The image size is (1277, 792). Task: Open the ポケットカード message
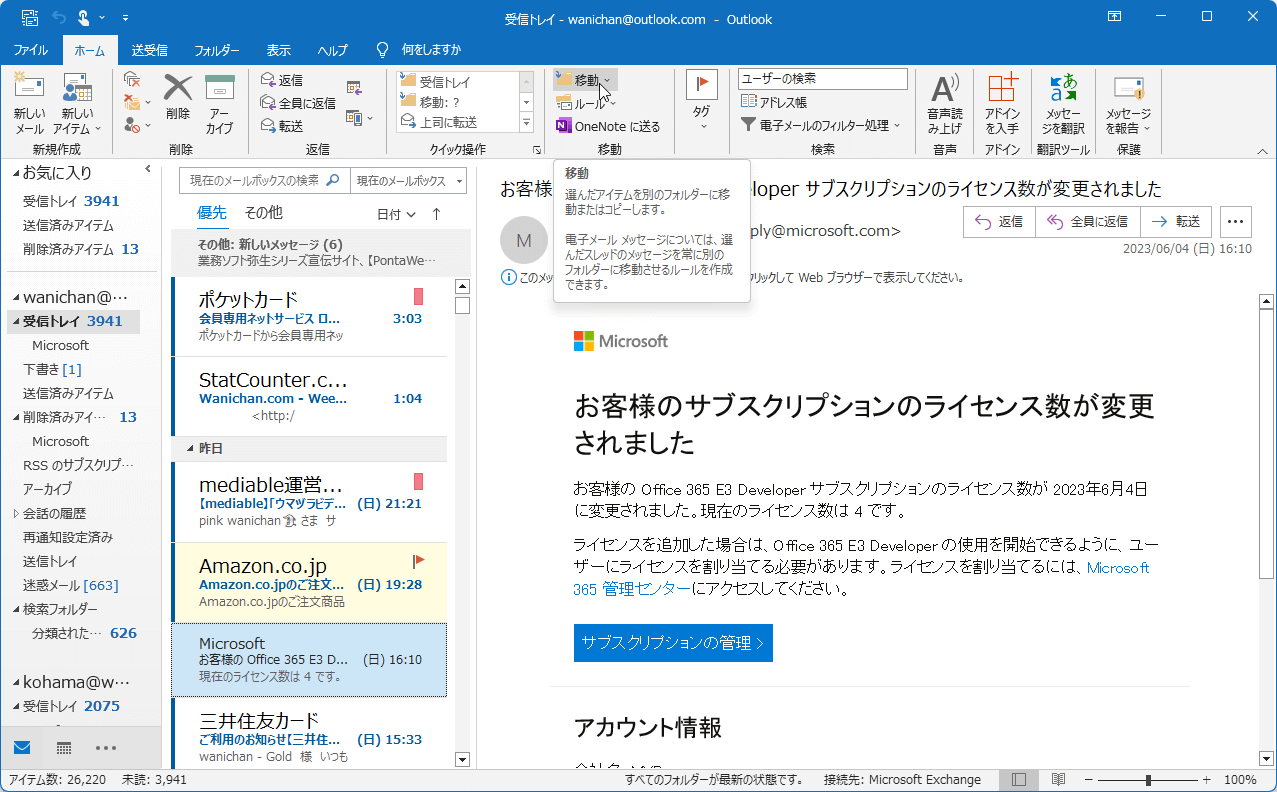coord(310,316)
